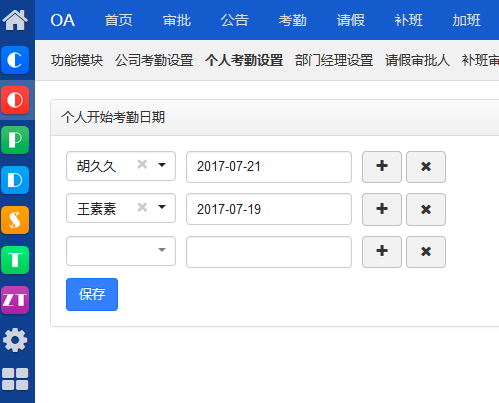Open the green T app icon

coord(15,260)
